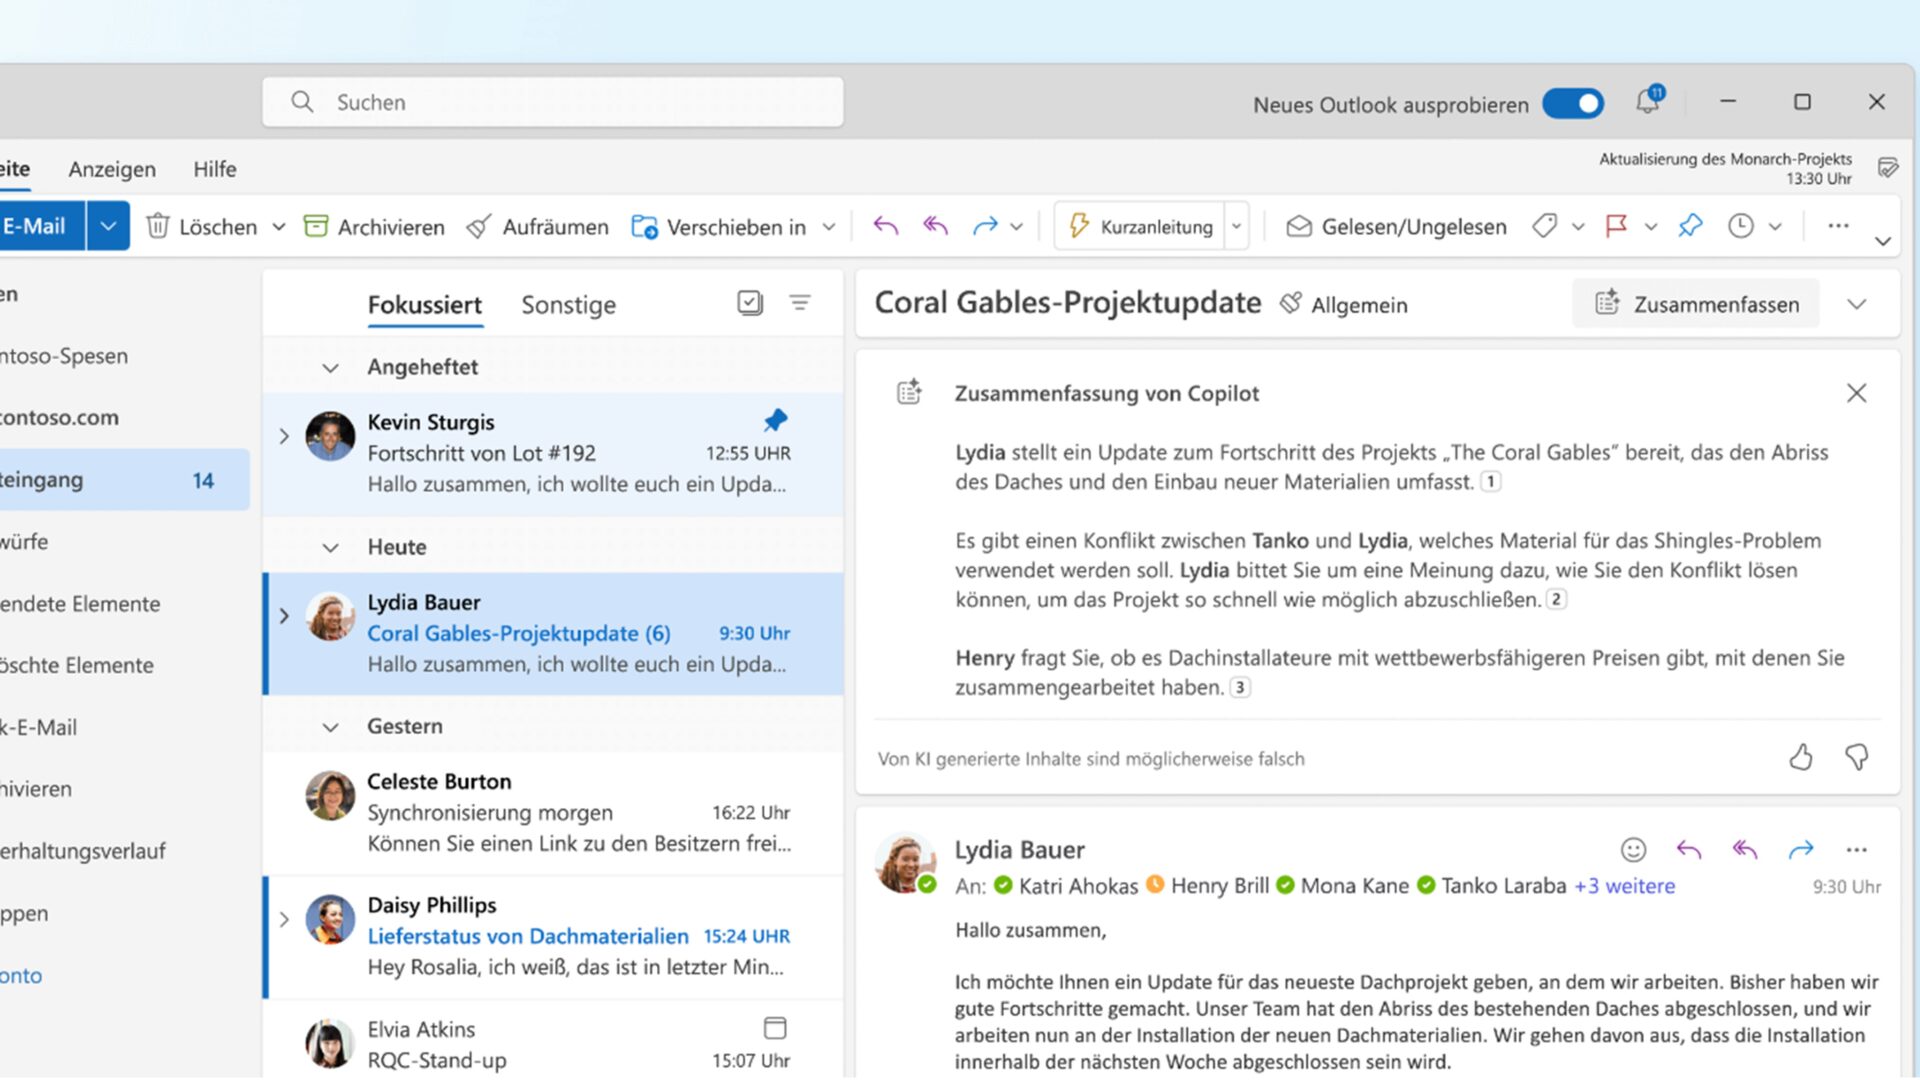This screenshot has height=1080, width=1920.
Task: Switch to the Sonstige tab
Action: point(568,305)
